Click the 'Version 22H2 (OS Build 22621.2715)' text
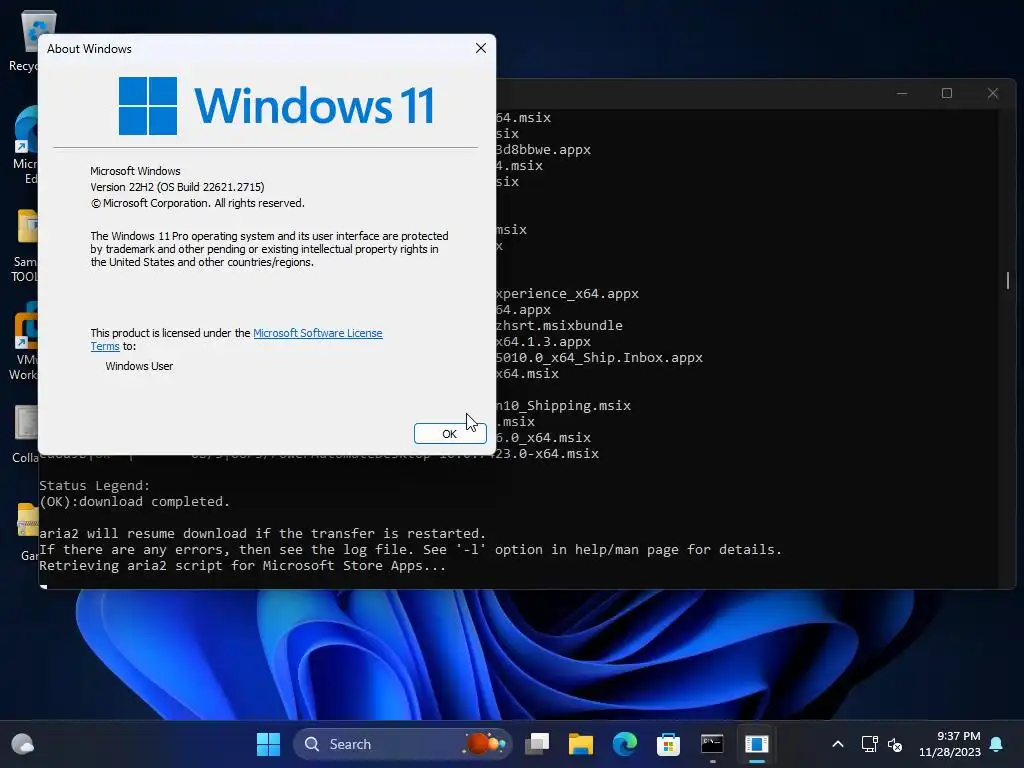Image resolution: width=1024 pixels, height=768 pixels. 177,187
